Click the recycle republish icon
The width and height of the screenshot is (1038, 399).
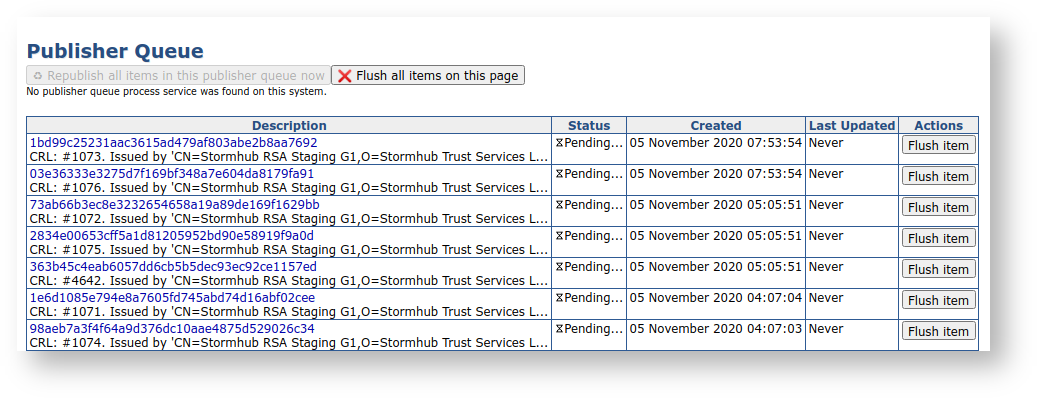(38, 76)
